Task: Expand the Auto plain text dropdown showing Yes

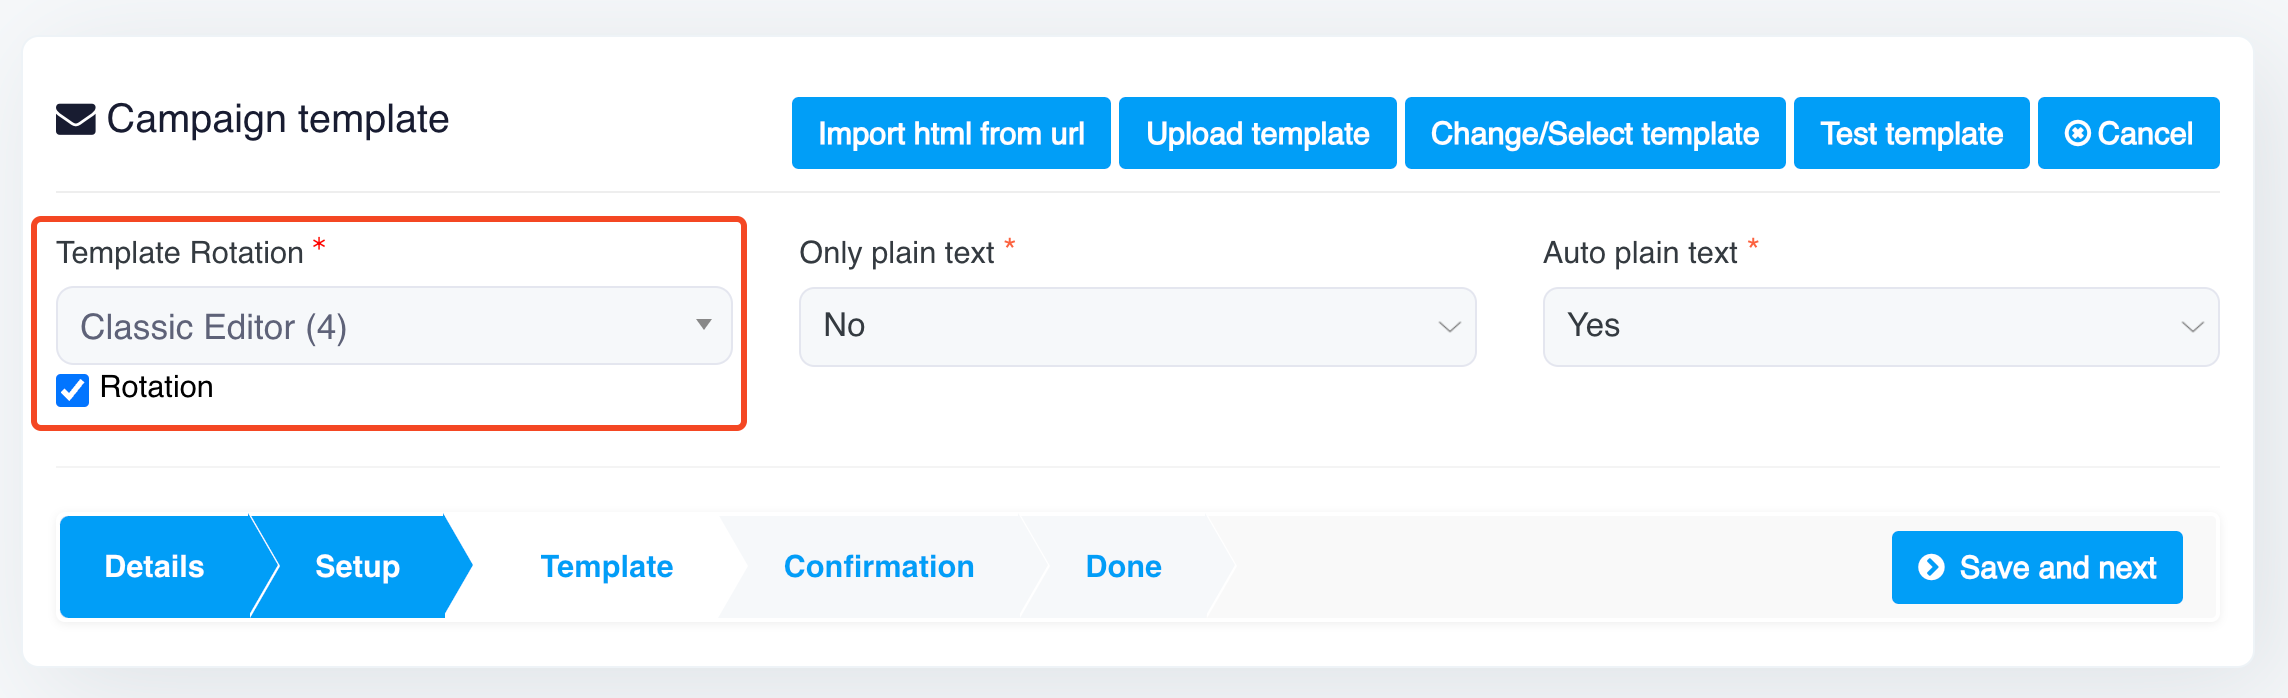Action: pyautogui.click(x=1880, y=327)
